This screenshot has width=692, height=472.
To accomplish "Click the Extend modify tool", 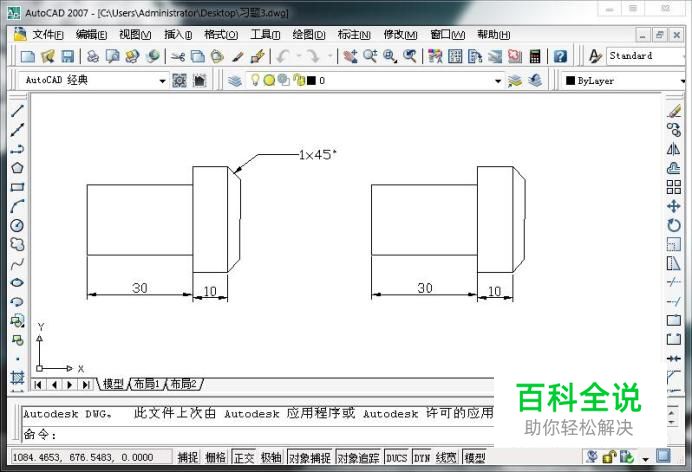I will (673, 302).
